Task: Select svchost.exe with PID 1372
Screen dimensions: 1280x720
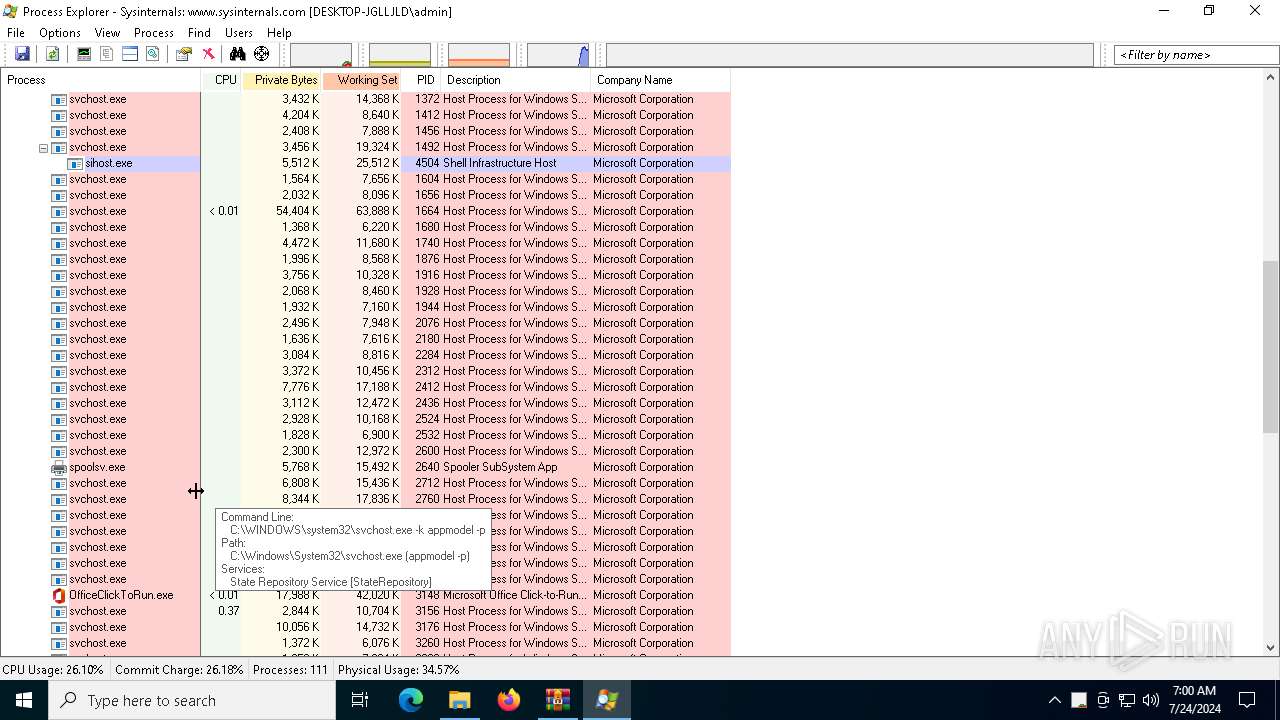Action: 365,99
